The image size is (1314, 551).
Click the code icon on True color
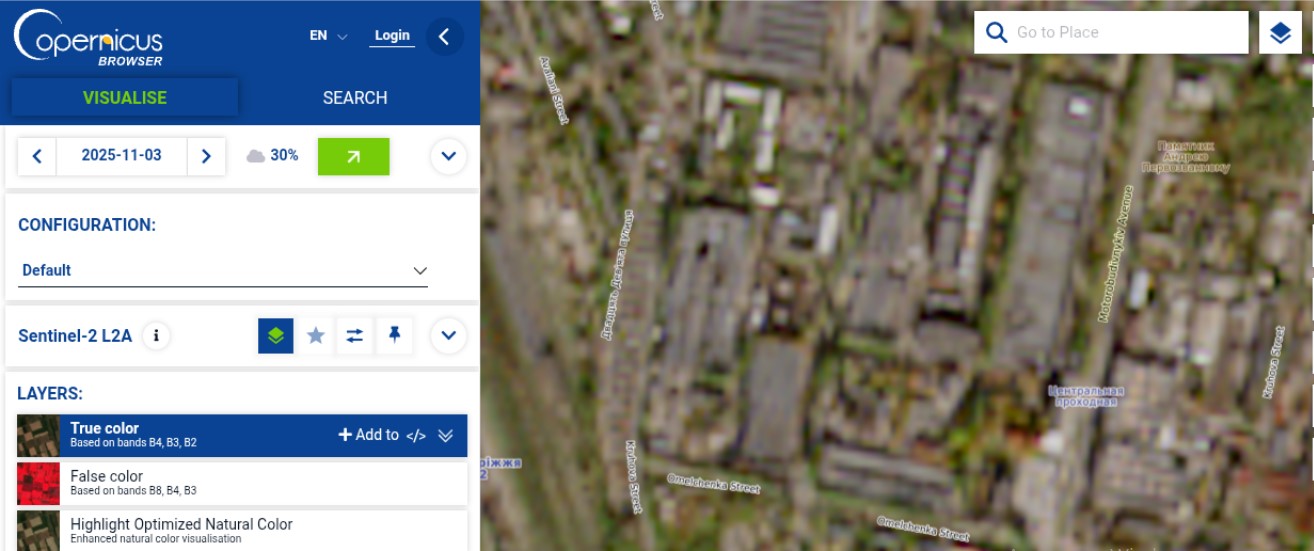click(417, 436)
